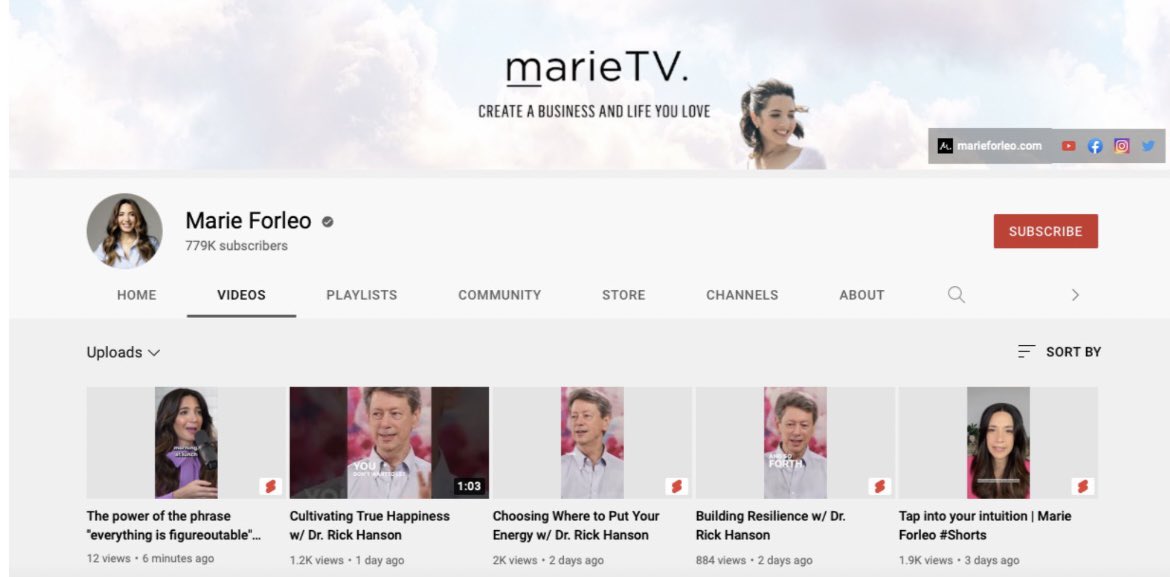Switch to the CHANNELS tab
Viewport: 1170px width, 577px height.
pyautogui.click(x=742, y=295)
